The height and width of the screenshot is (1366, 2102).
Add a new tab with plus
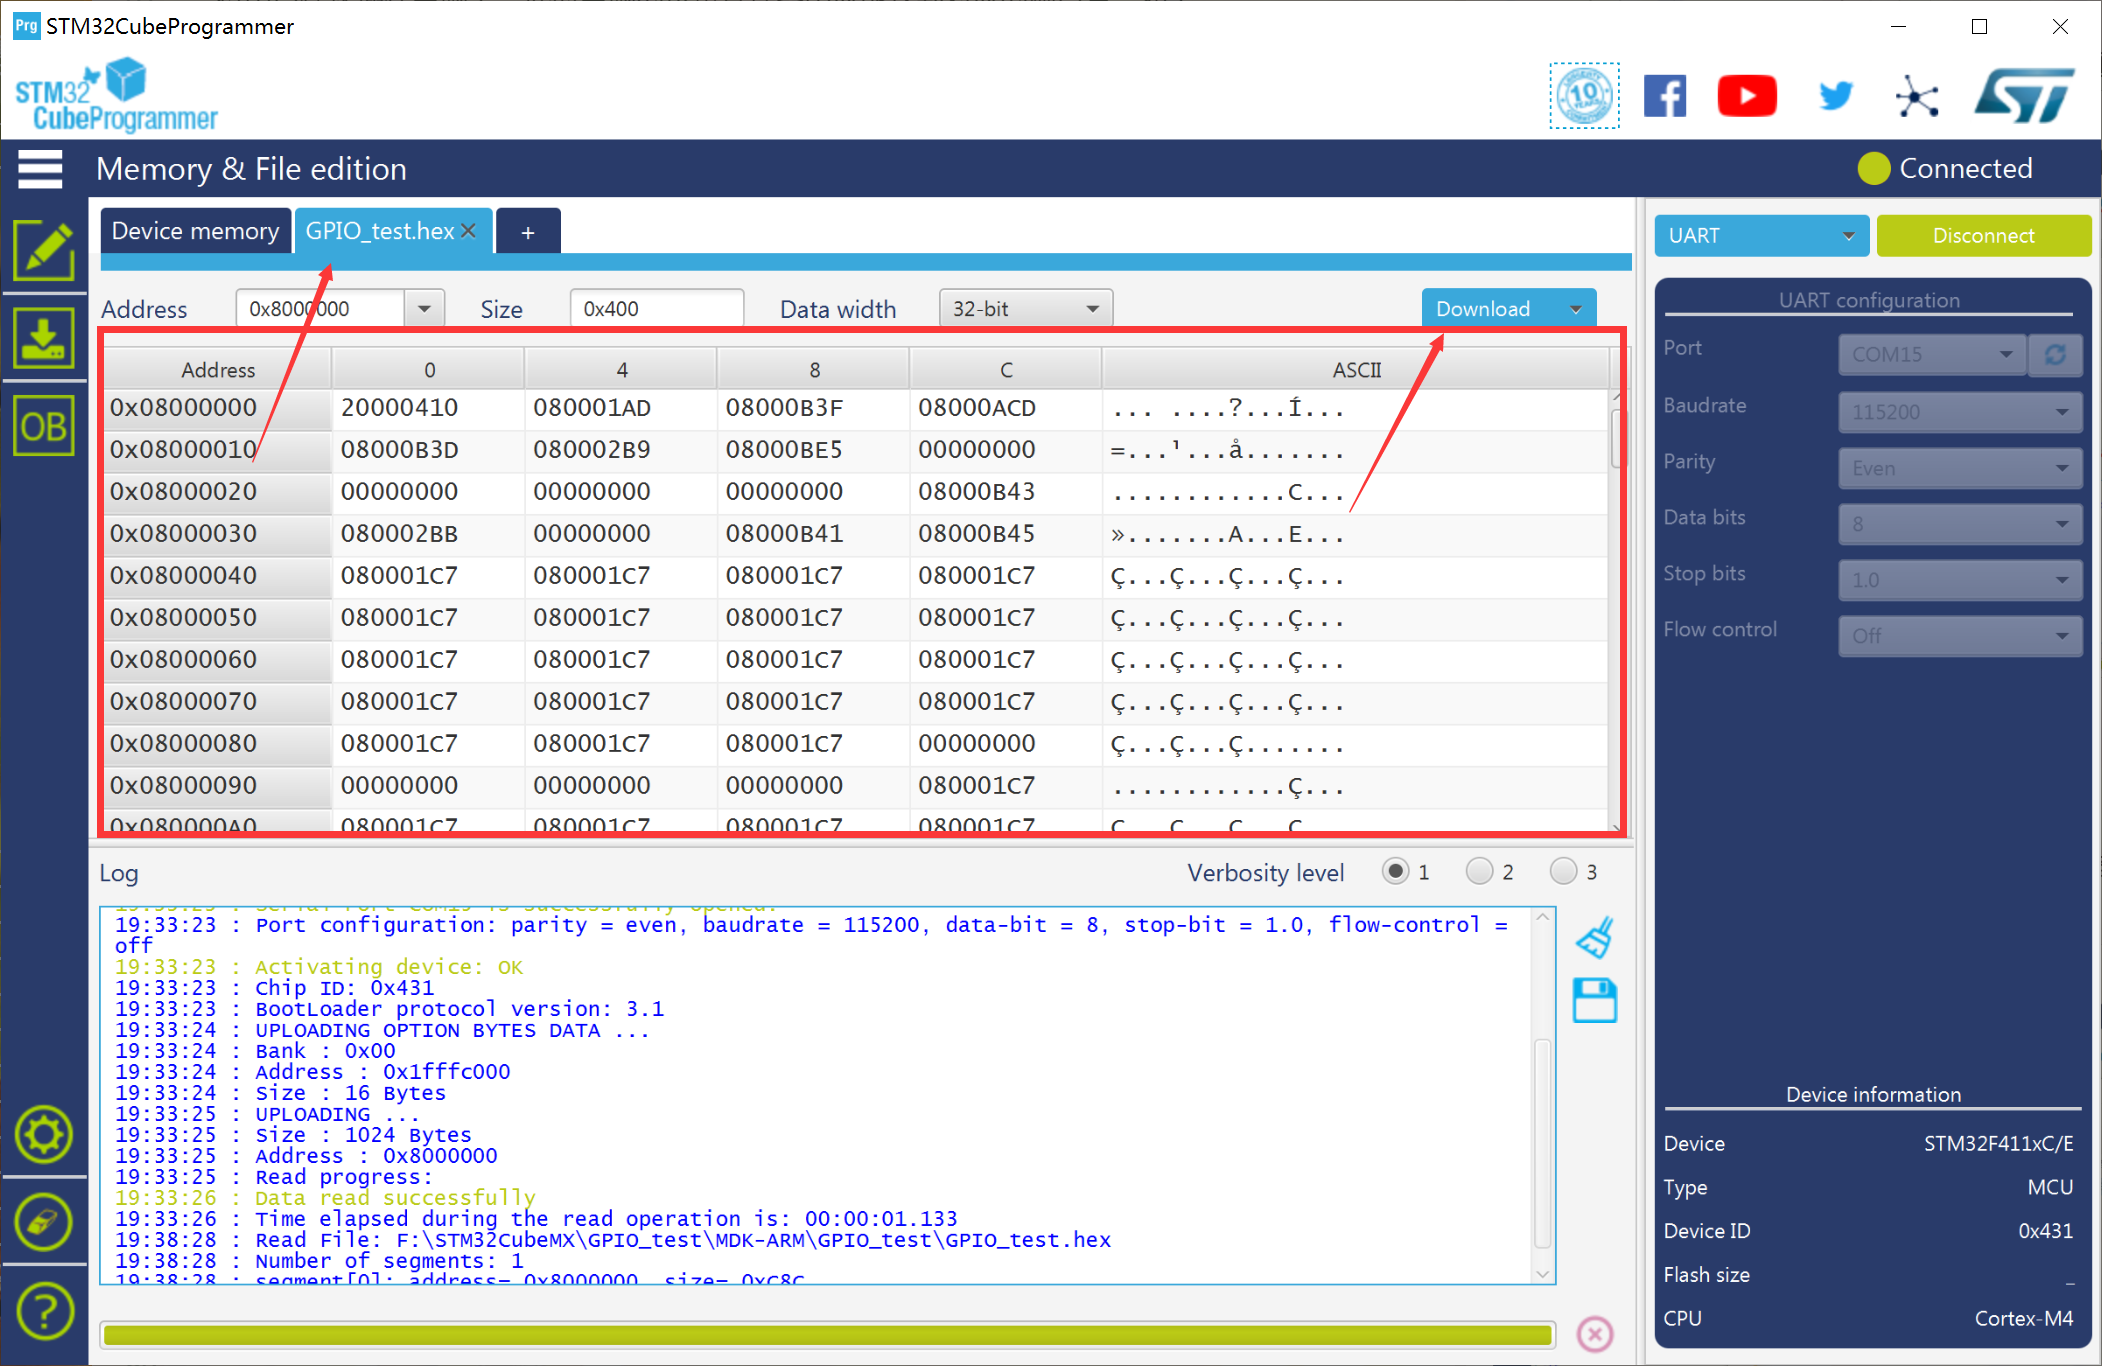(527, 233)
